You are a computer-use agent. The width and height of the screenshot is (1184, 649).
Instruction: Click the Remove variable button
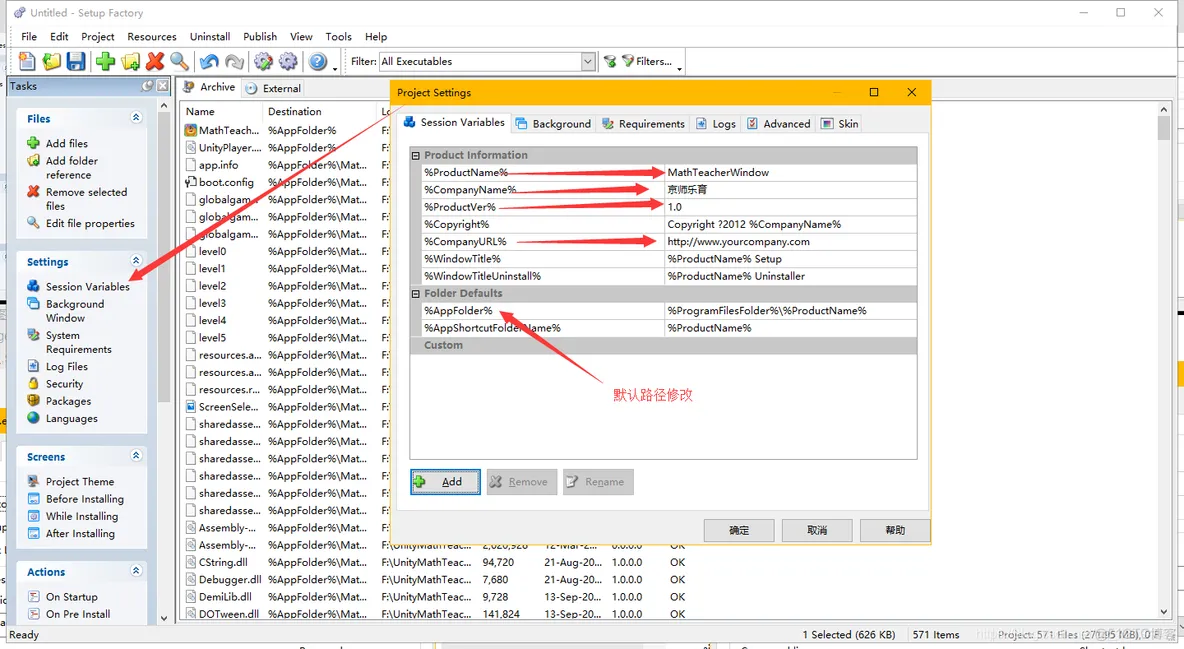pyautogui.click(x=522, y=482)
